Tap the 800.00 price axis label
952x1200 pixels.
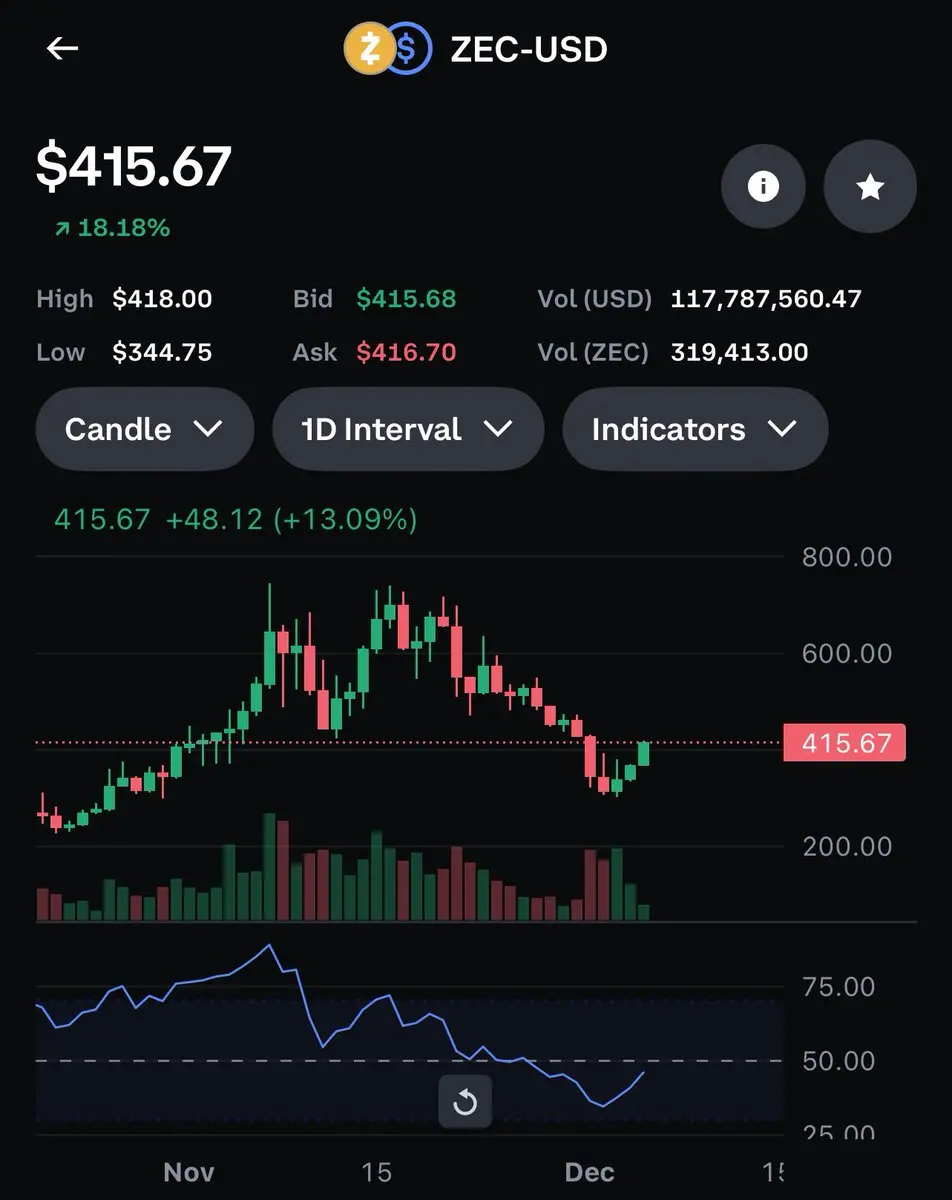click(847, 557)
